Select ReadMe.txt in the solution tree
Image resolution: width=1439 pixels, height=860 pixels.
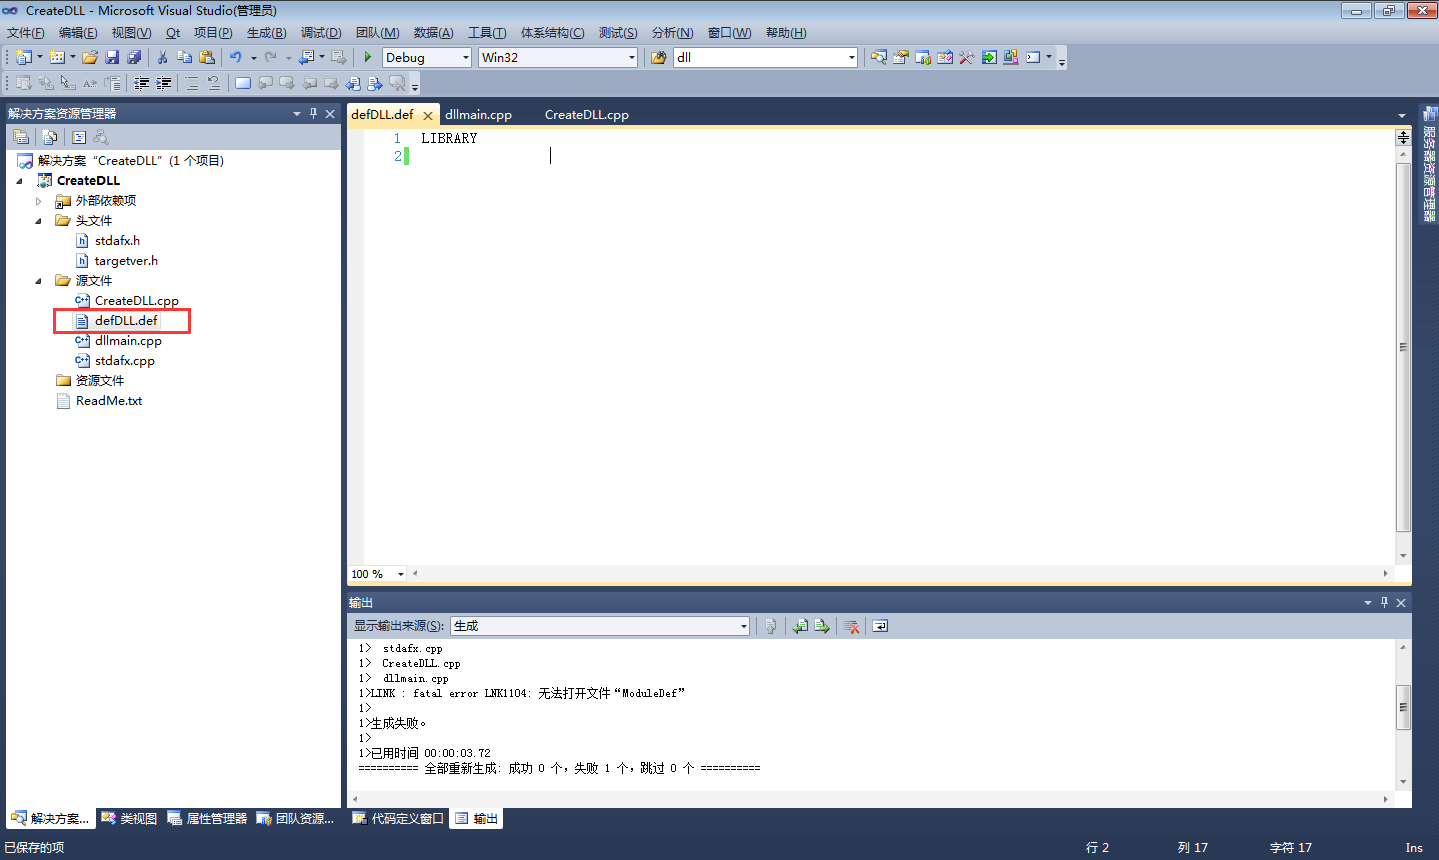tap(109, 401)
